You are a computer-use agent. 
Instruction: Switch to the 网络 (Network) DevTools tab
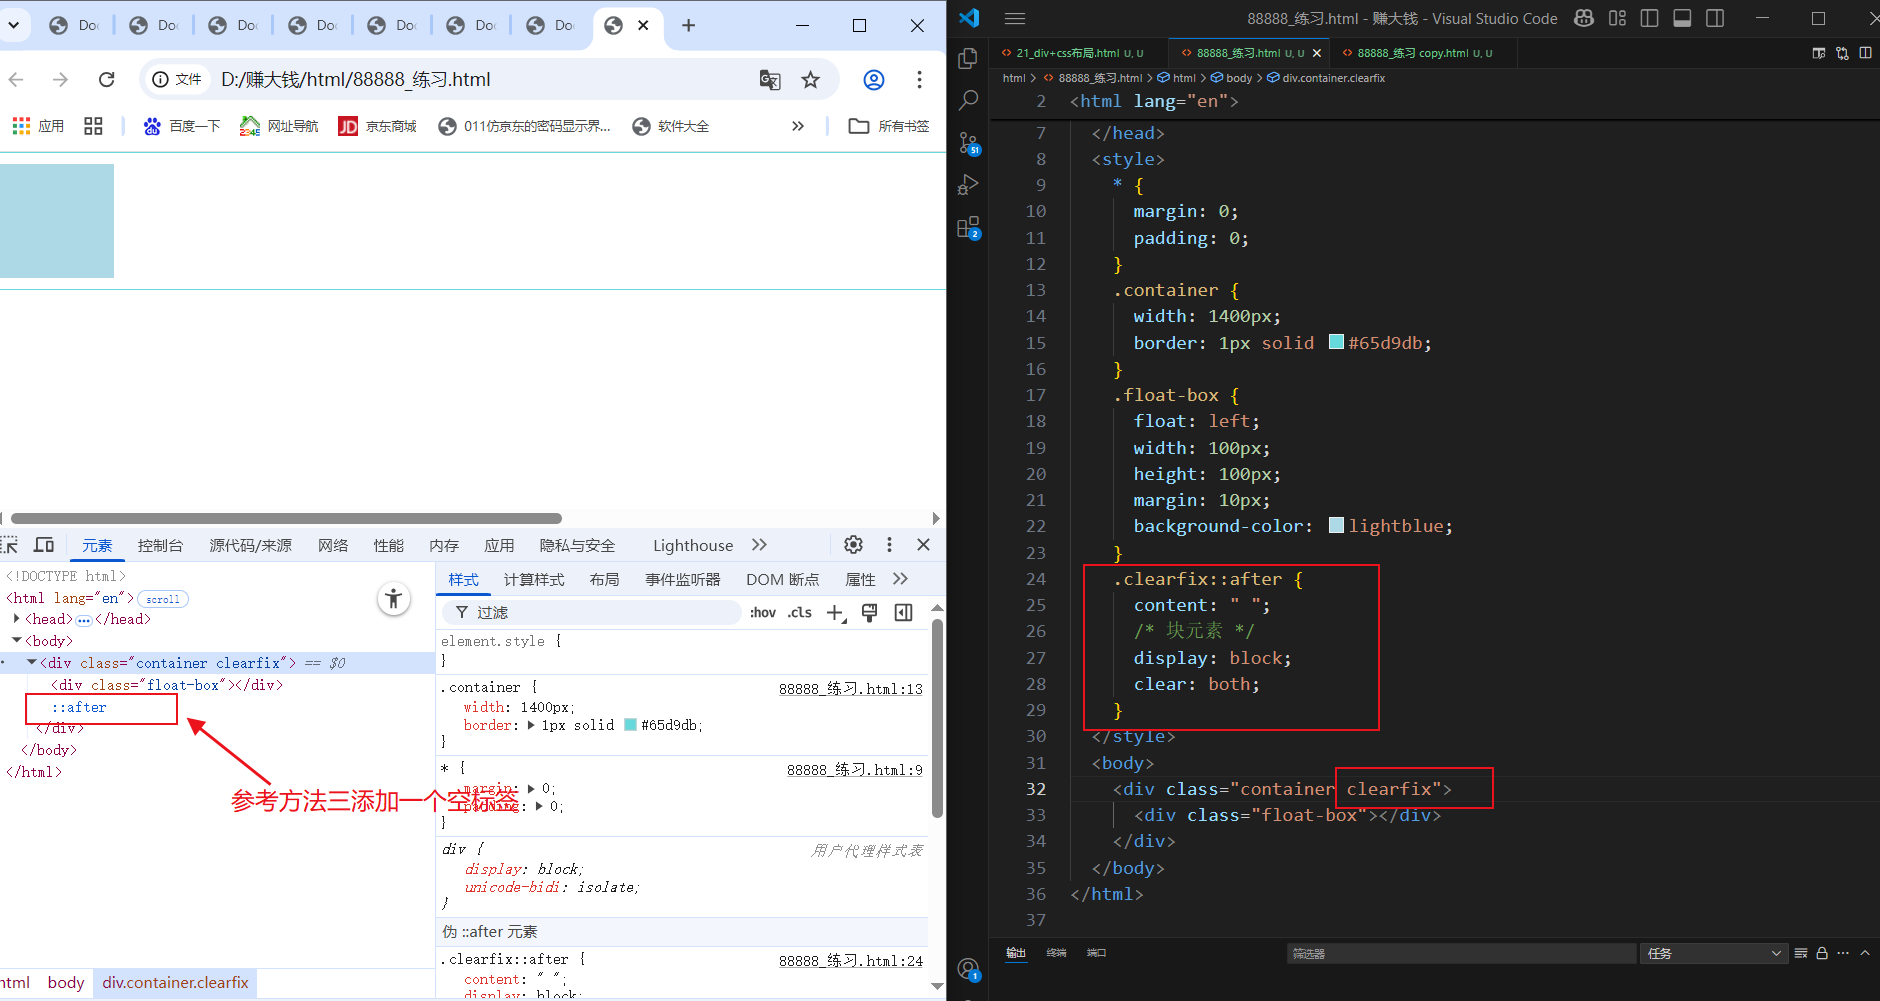coord(333,545)
